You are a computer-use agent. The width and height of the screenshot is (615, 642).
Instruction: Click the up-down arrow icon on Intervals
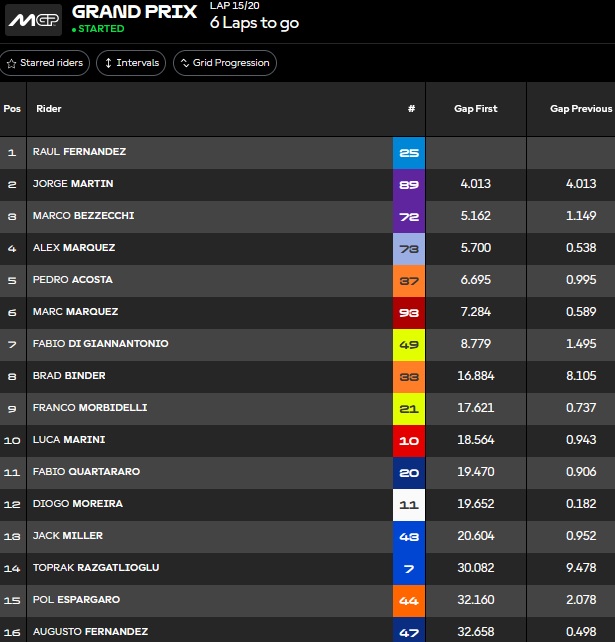[108, 63]
